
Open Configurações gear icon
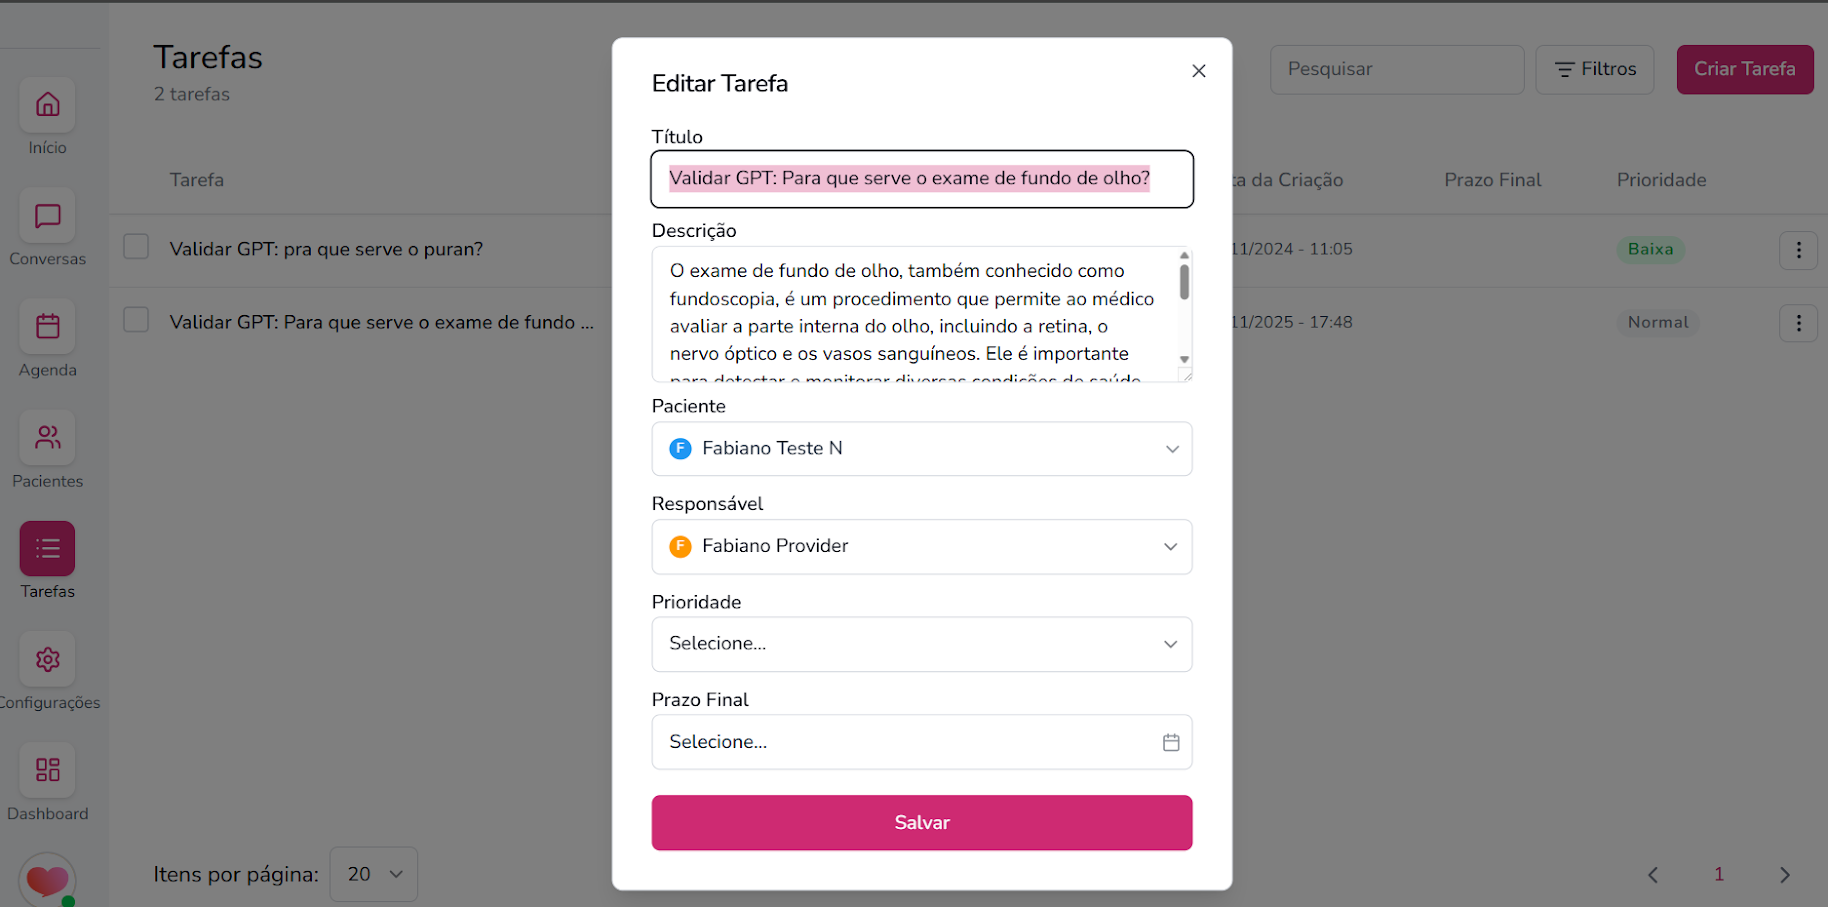[x=47, y=660]
